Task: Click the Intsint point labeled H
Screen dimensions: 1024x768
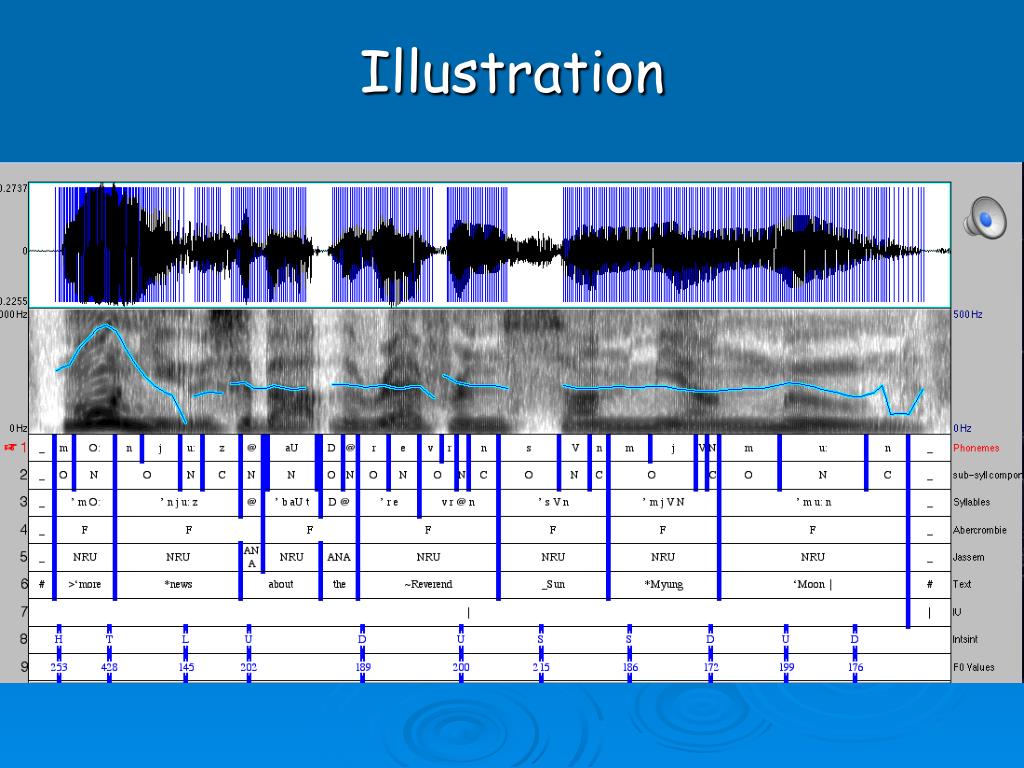Action: 59,639
